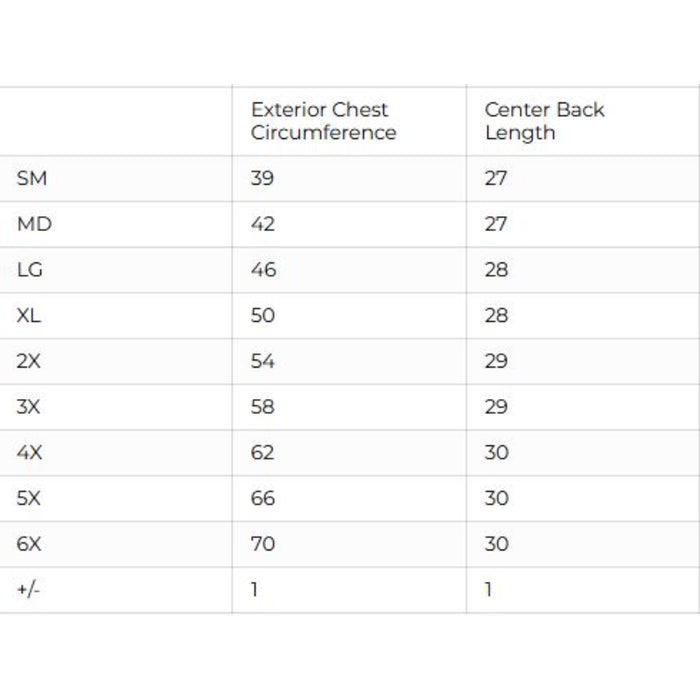This screenshot has width=700, height=700.
Task: Click the 4X size label
Action: tap(30, 453)
